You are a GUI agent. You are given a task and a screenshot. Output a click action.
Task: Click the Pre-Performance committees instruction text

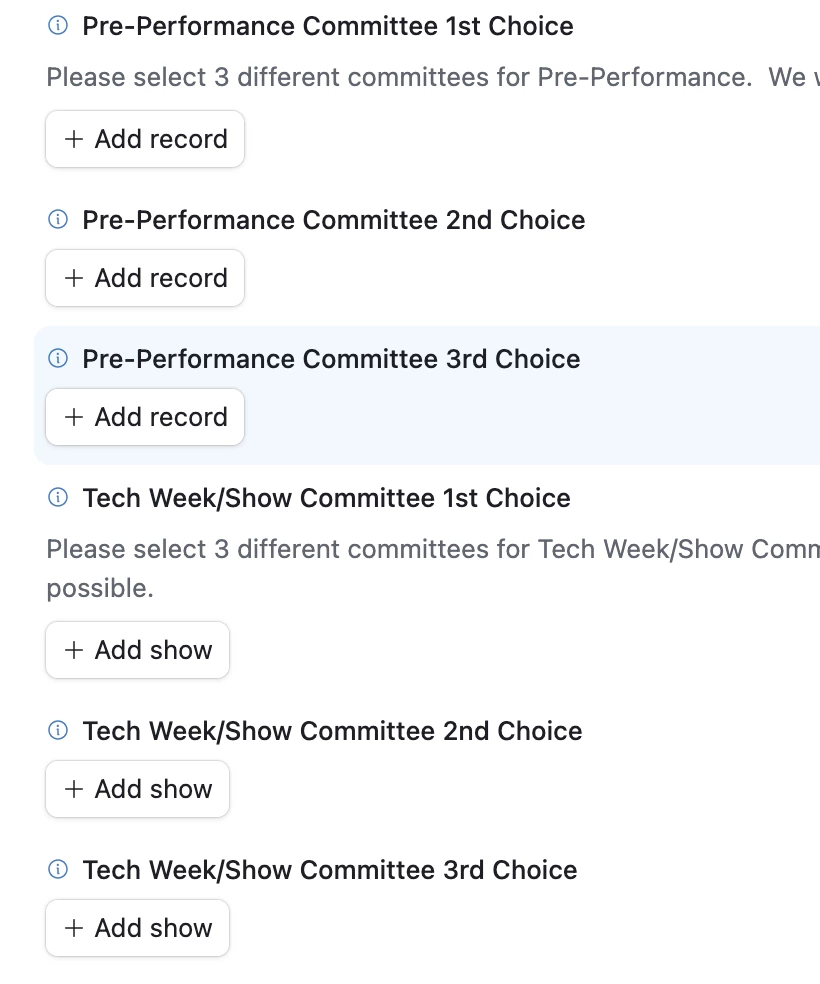[433, 77]
